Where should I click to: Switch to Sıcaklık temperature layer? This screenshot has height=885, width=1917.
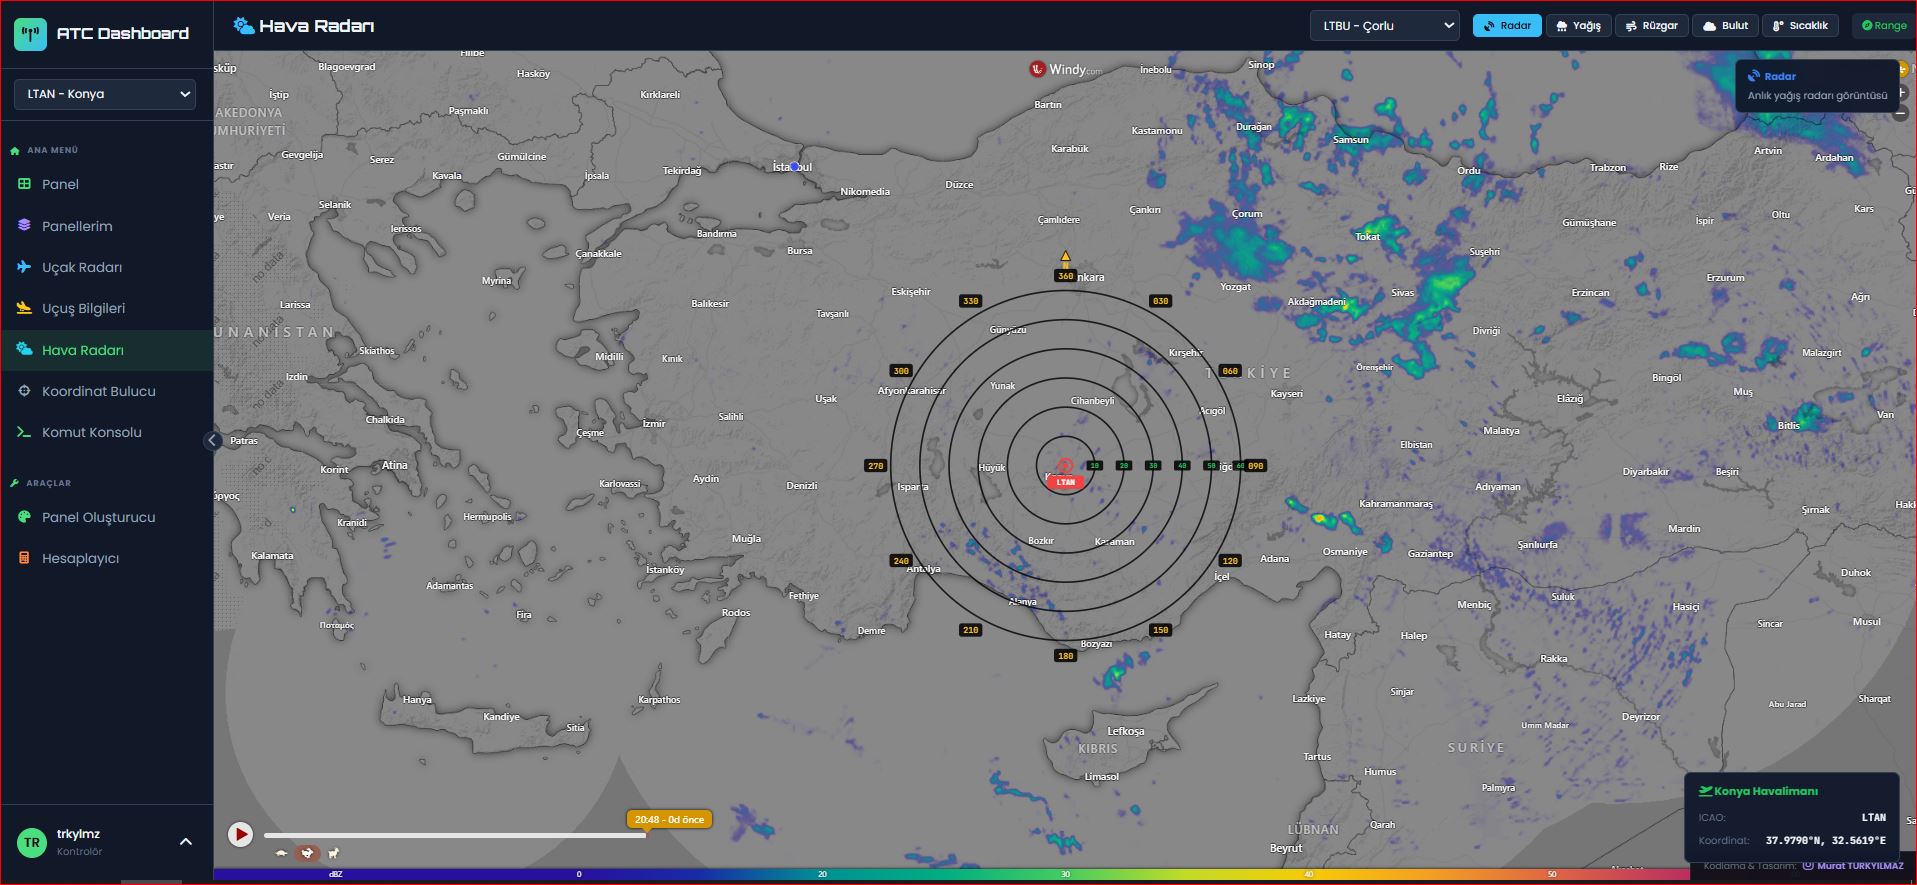click(x=1800, y=26)
